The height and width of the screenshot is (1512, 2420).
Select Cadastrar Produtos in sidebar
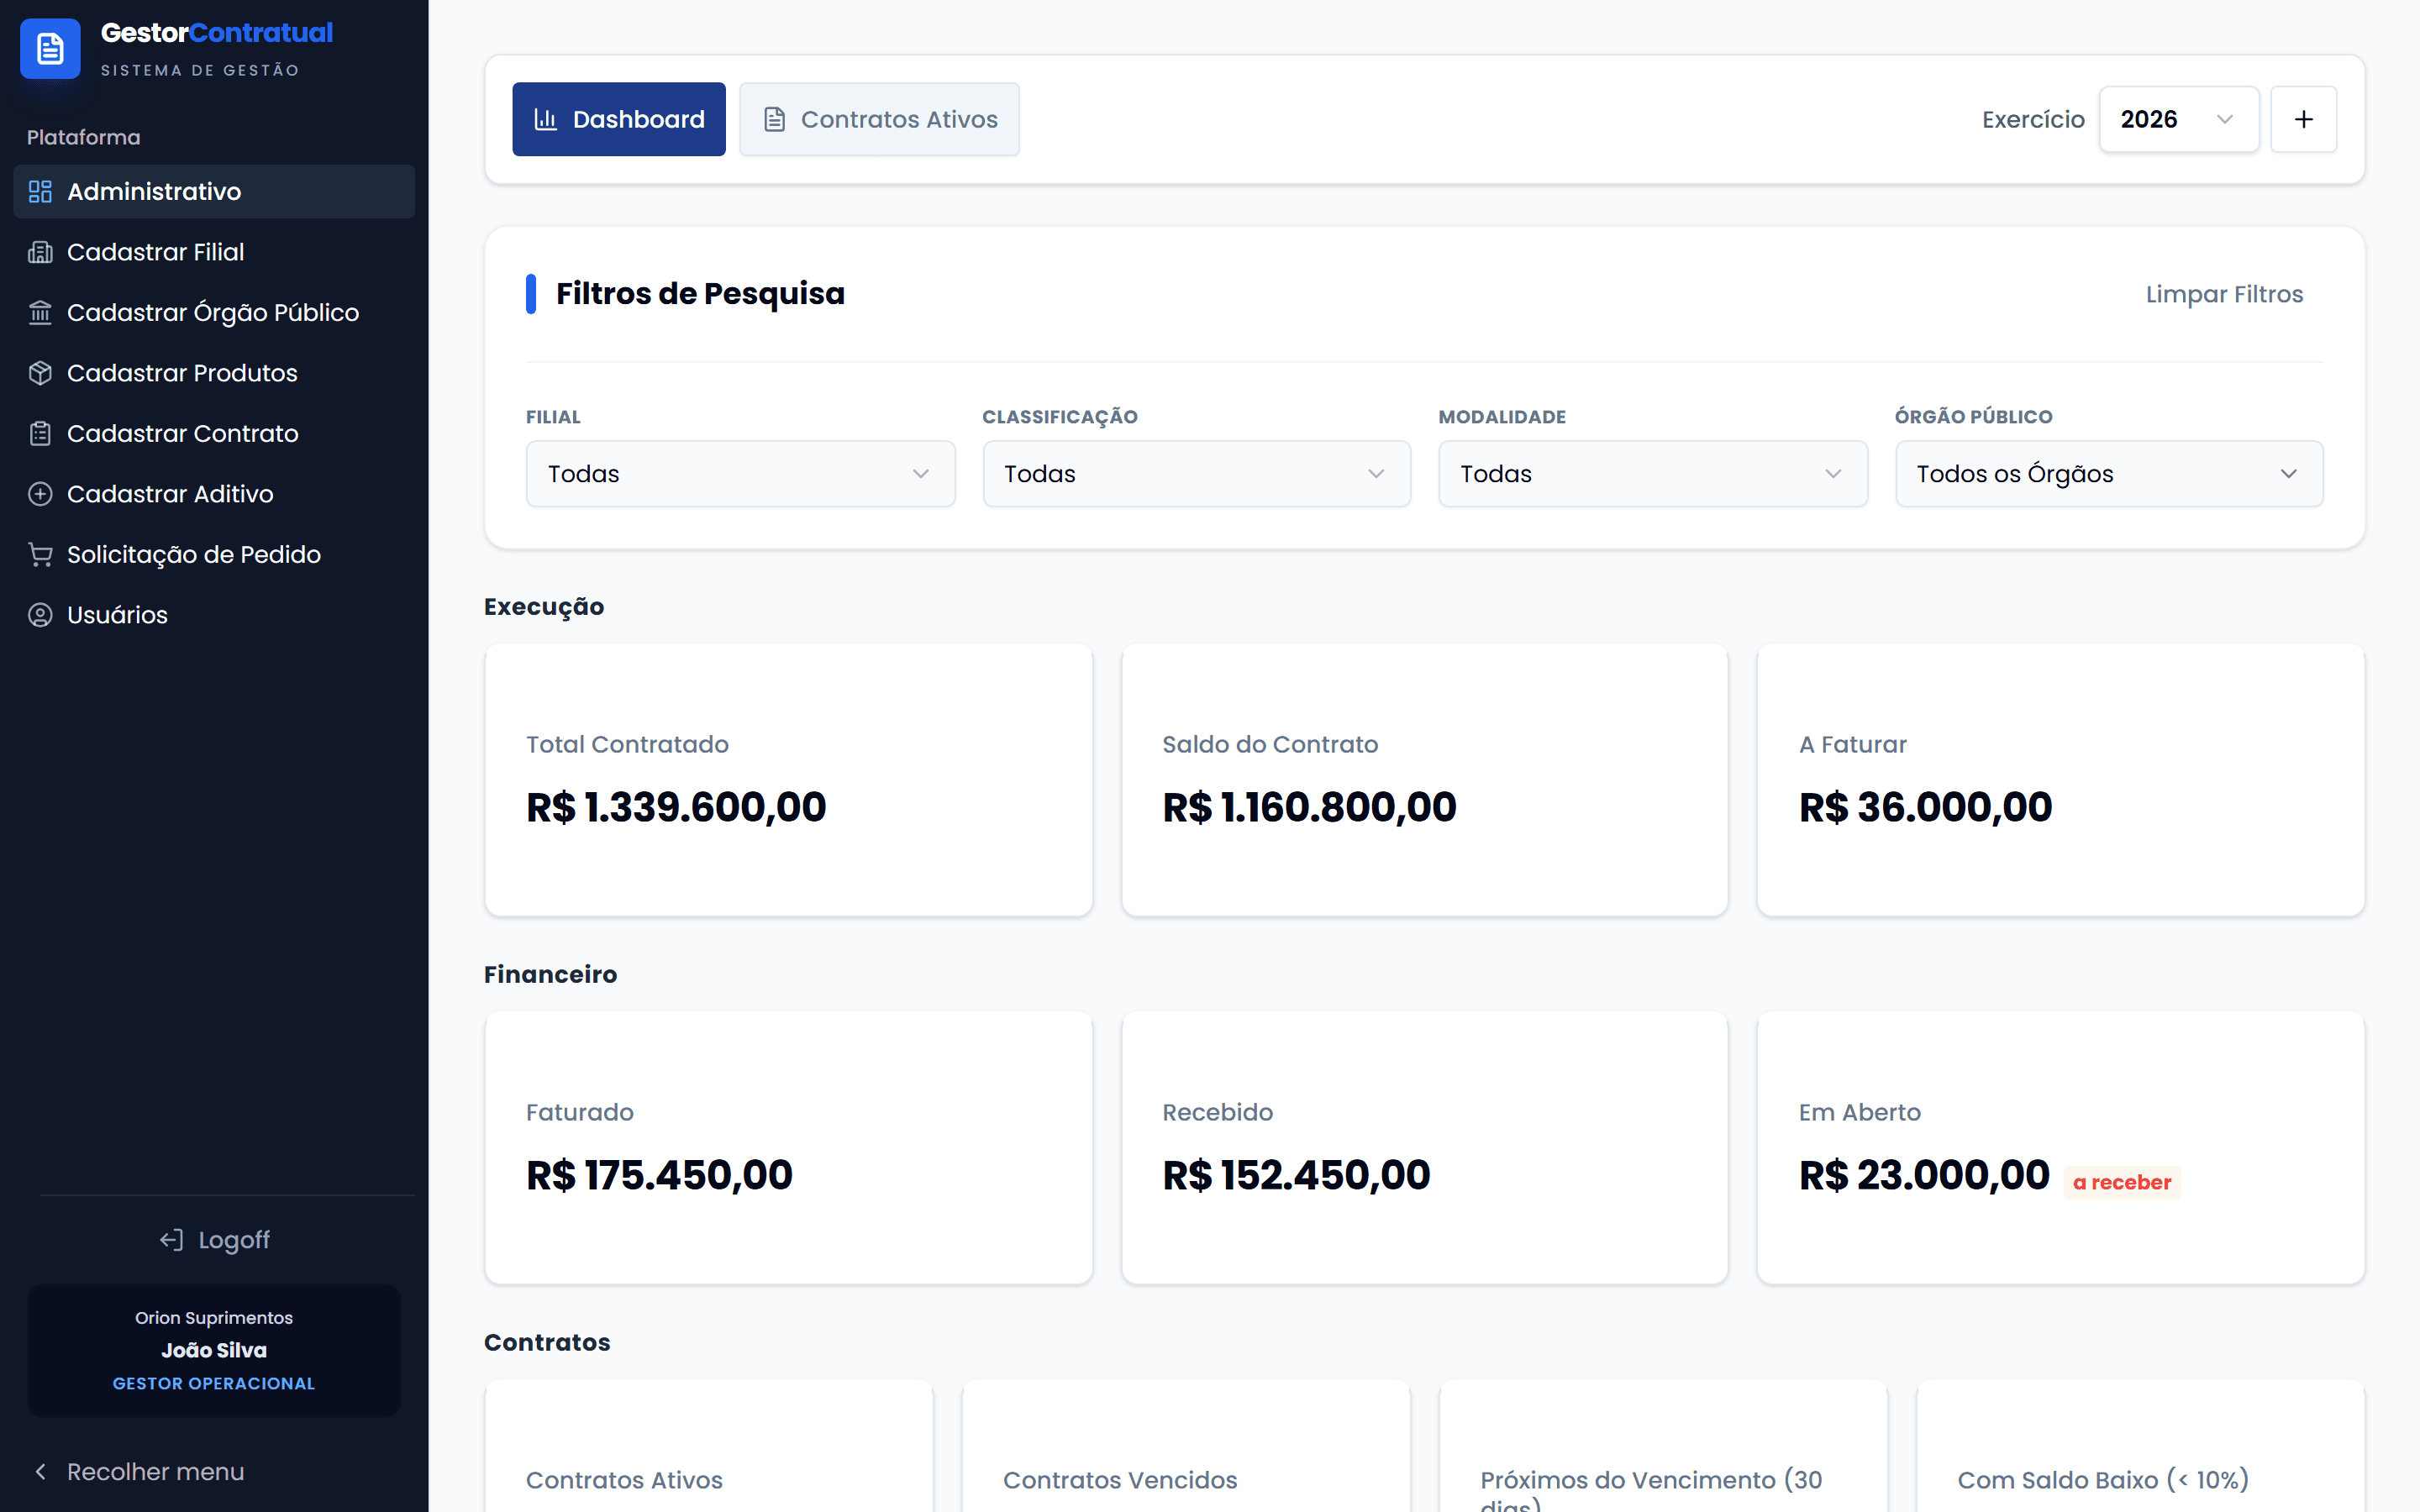click(214, 373)
